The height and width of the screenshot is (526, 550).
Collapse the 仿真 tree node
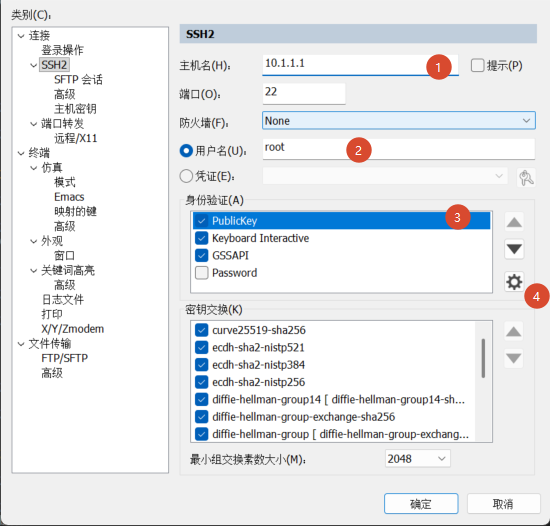34,168
